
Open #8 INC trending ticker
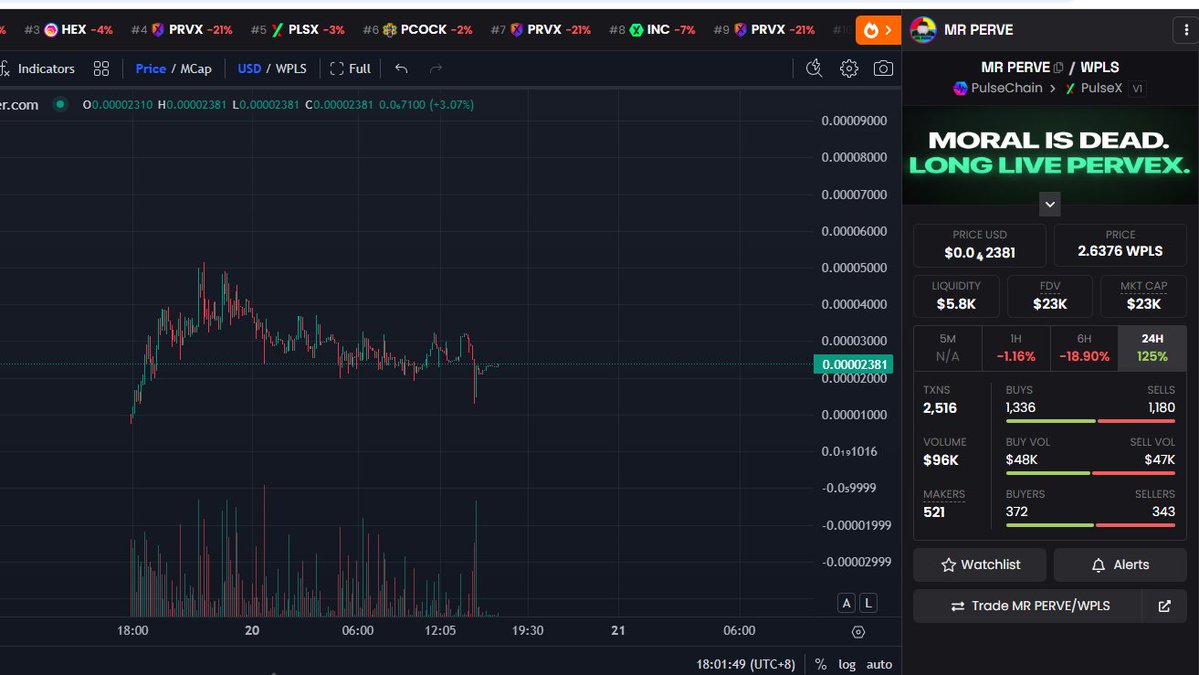652,30
